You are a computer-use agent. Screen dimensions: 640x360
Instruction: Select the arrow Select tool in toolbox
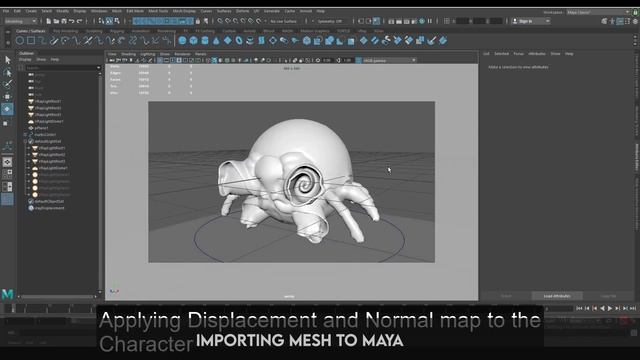7,60
